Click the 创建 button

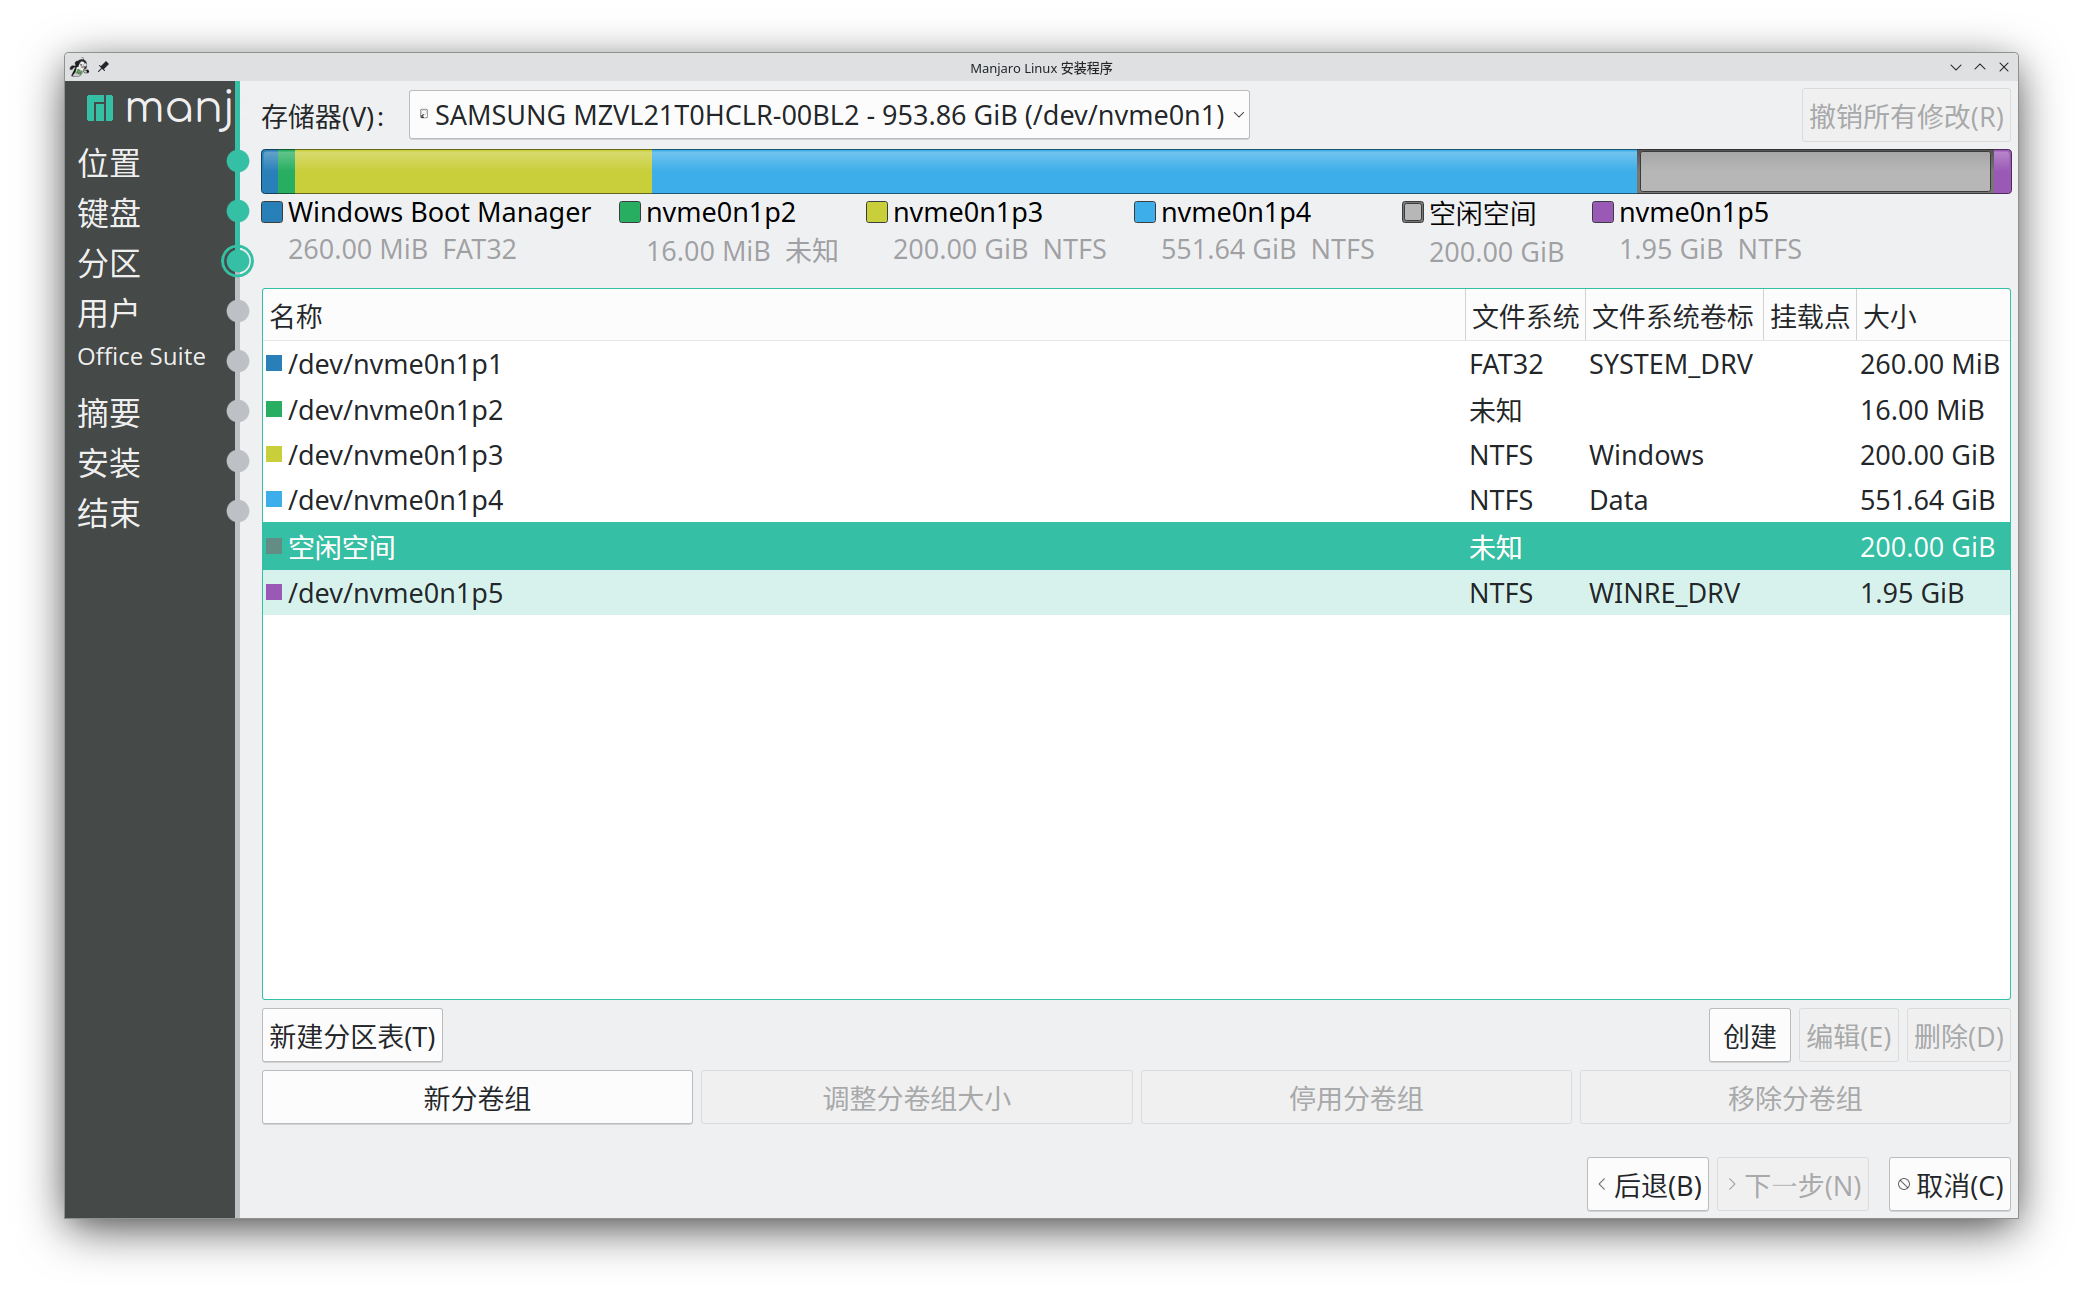tap(1748, 1036)
